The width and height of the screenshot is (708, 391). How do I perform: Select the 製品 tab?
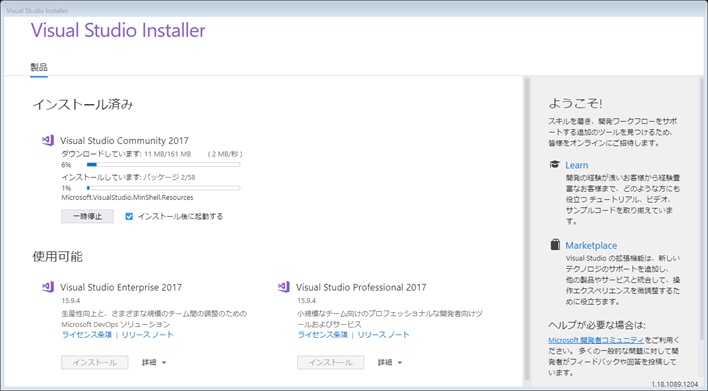pyautogui.click(x=39, y=67)
